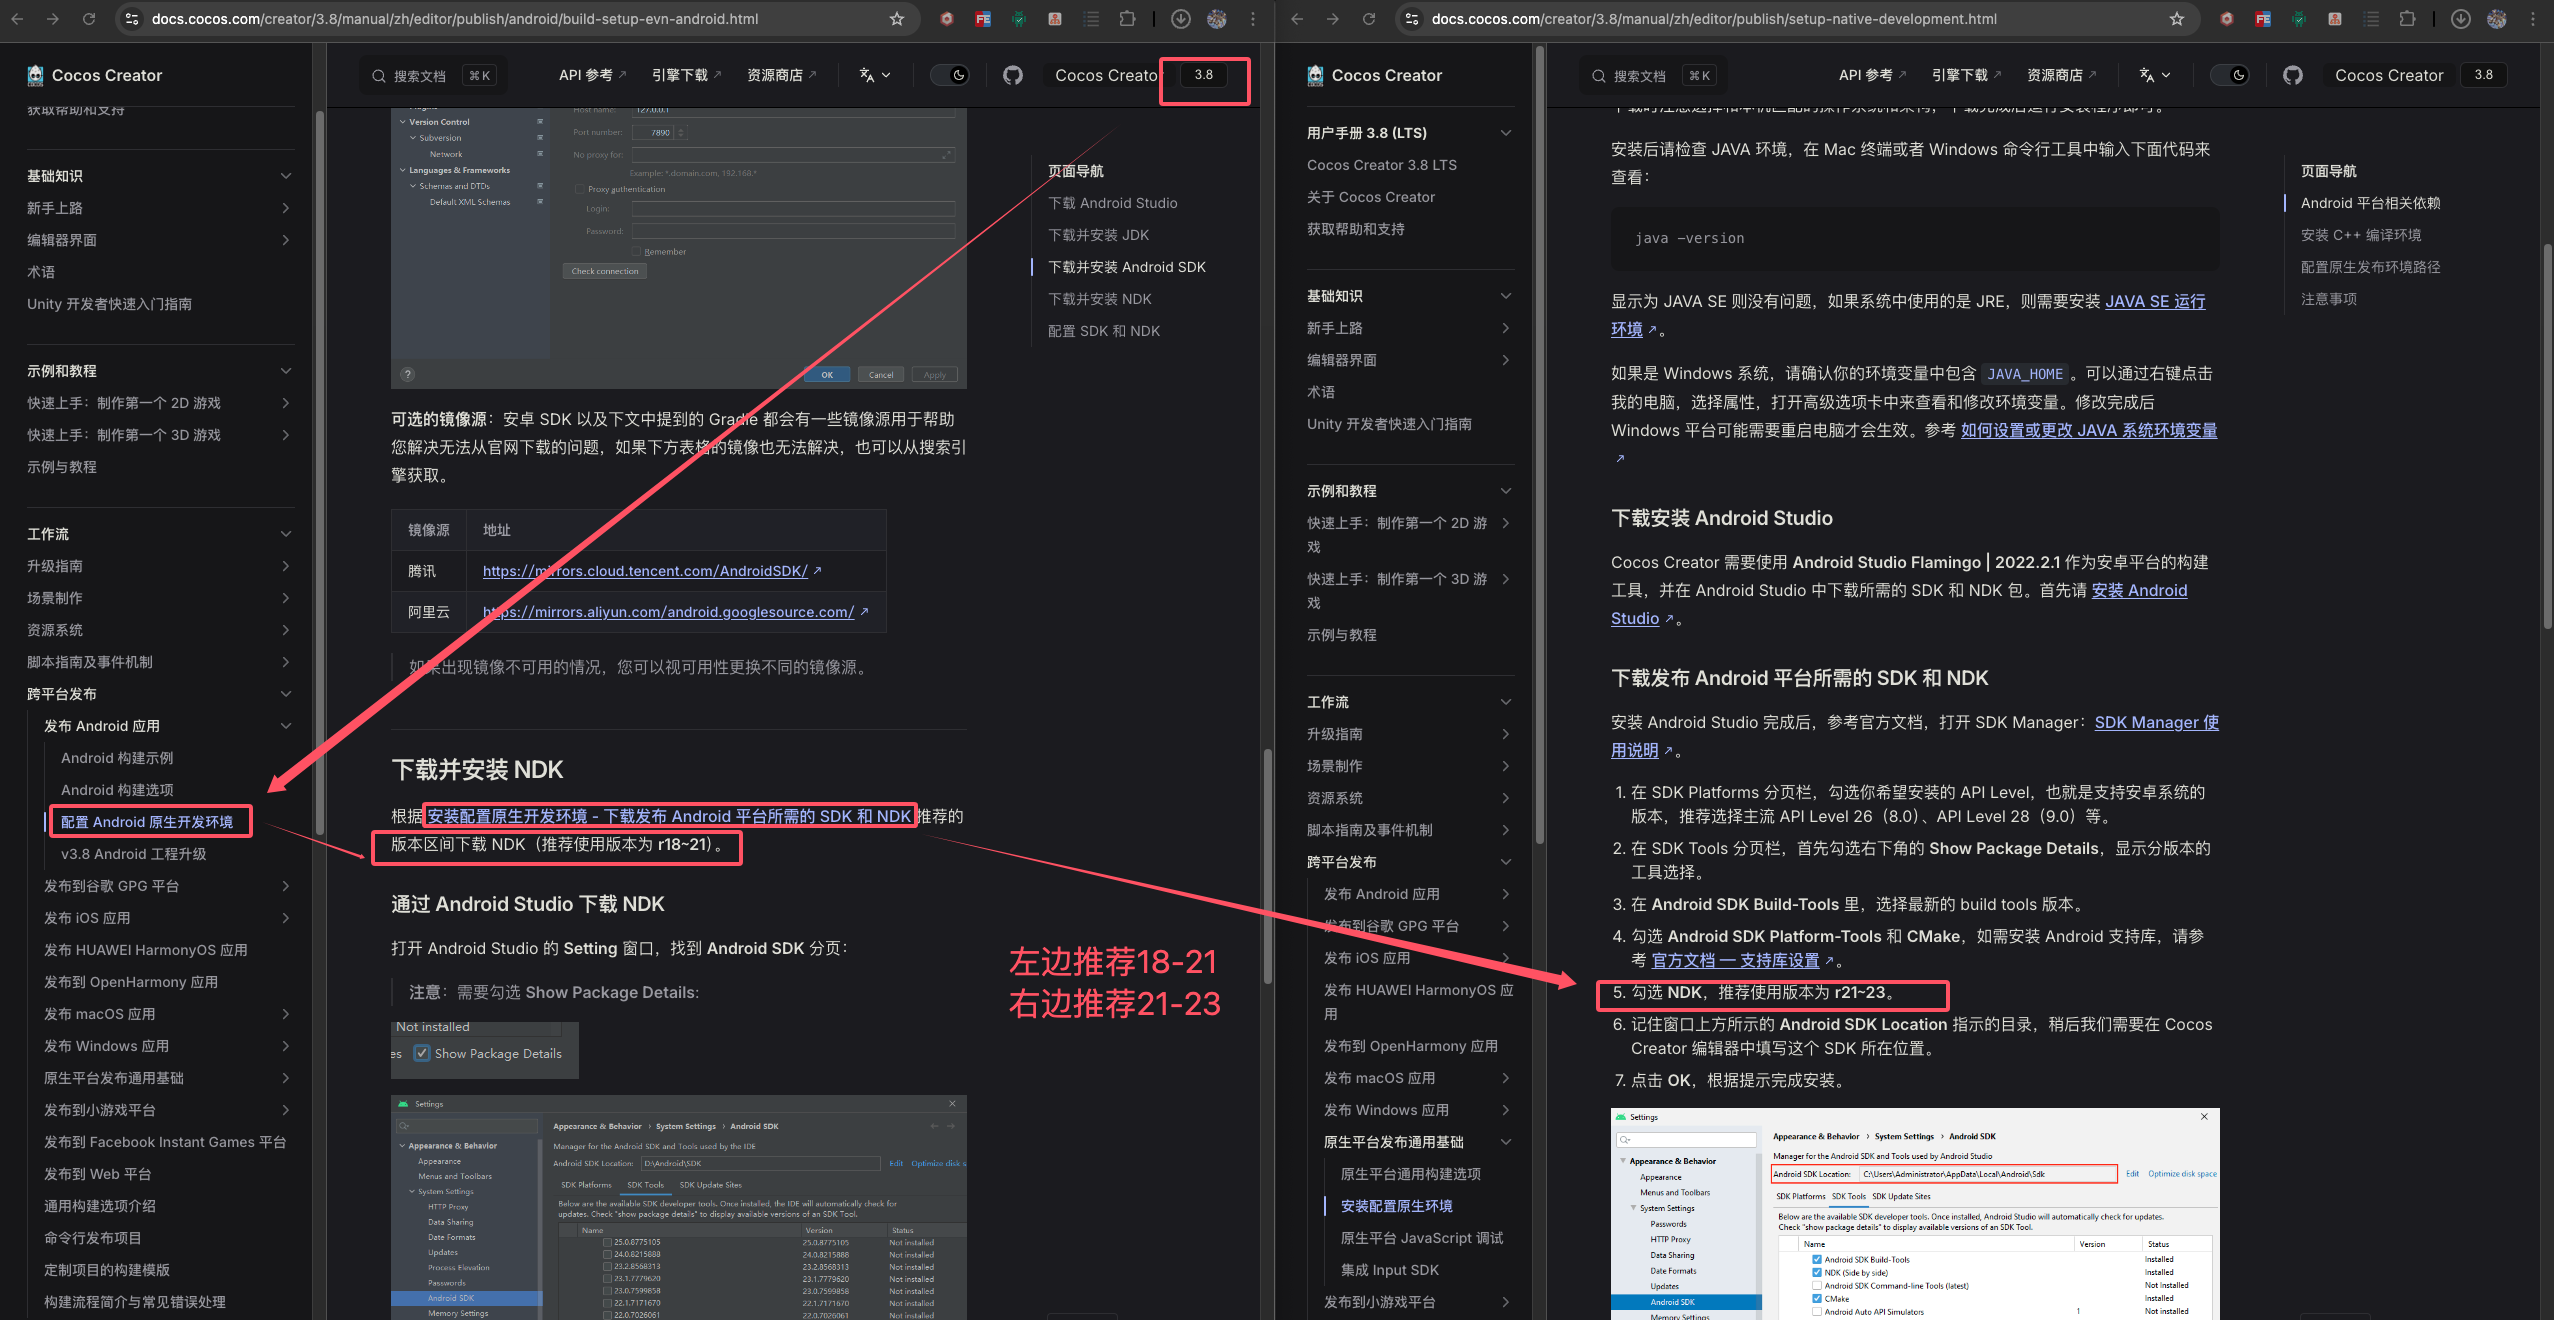Open the extensions puzzle icon in left window

[1127, 19]
